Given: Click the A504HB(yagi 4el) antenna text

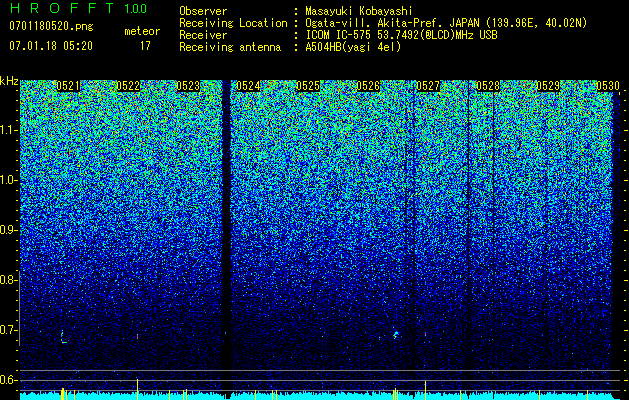Looking at the screenshot, I should pos(353,47).
